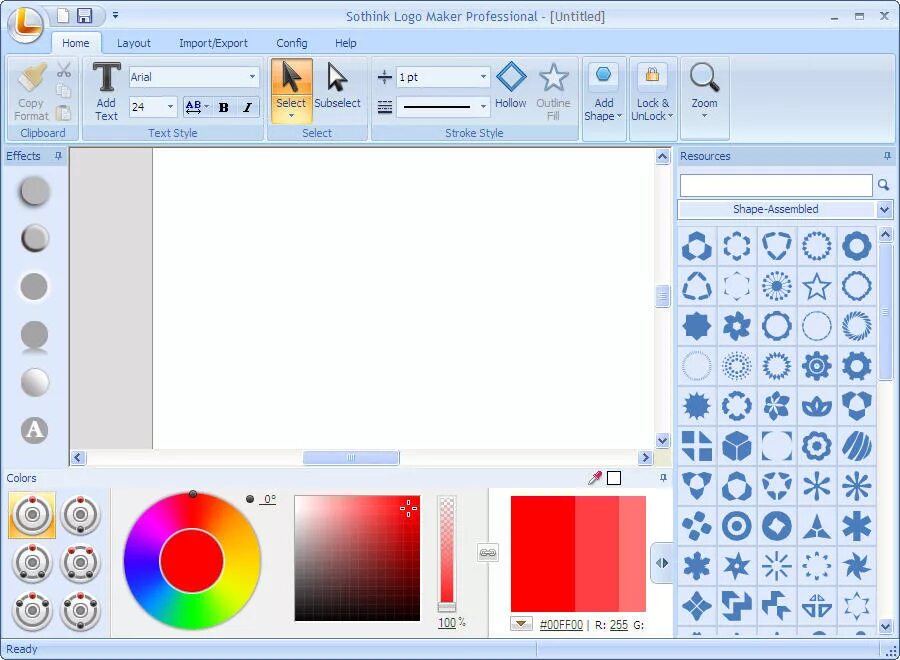Select the bottom-right color scheme wheel

pos(80,611)
